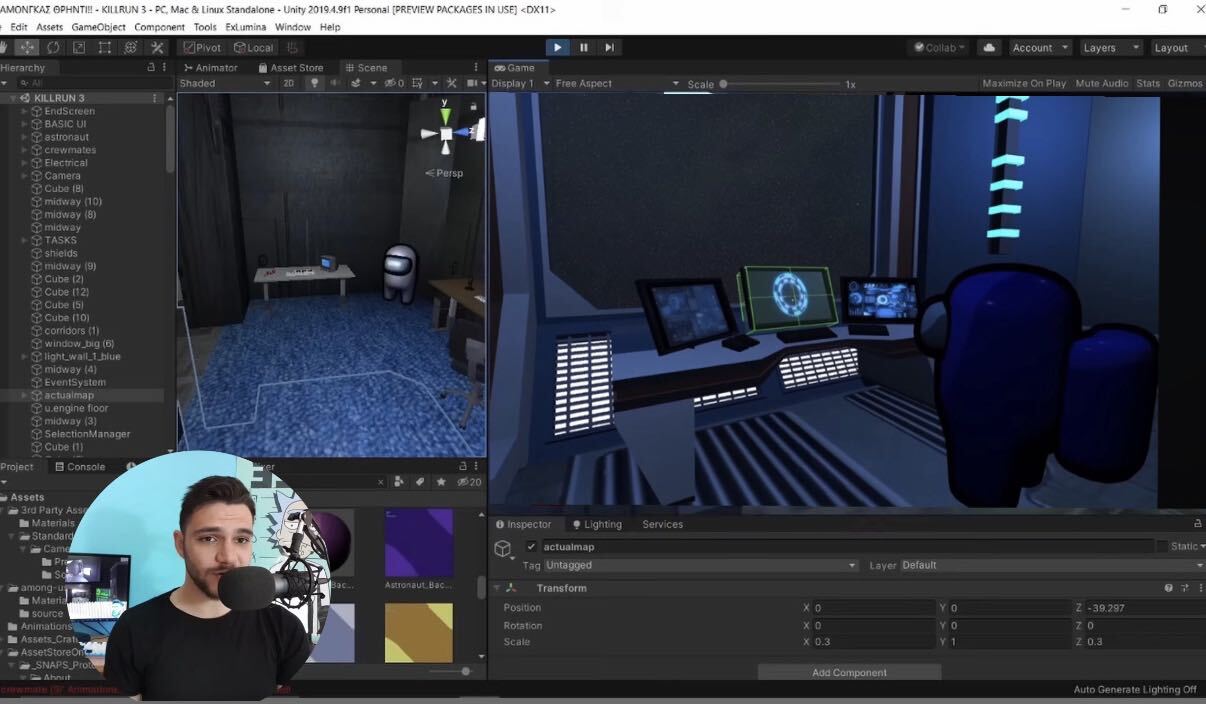
Task: Open KILLRUN 3 scene options menu
Action: [155, 98]
